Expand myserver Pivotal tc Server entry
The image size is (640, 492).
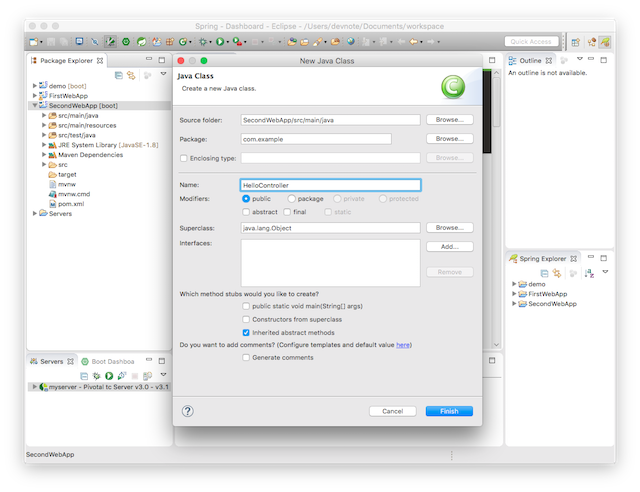(x=35, y=386)
